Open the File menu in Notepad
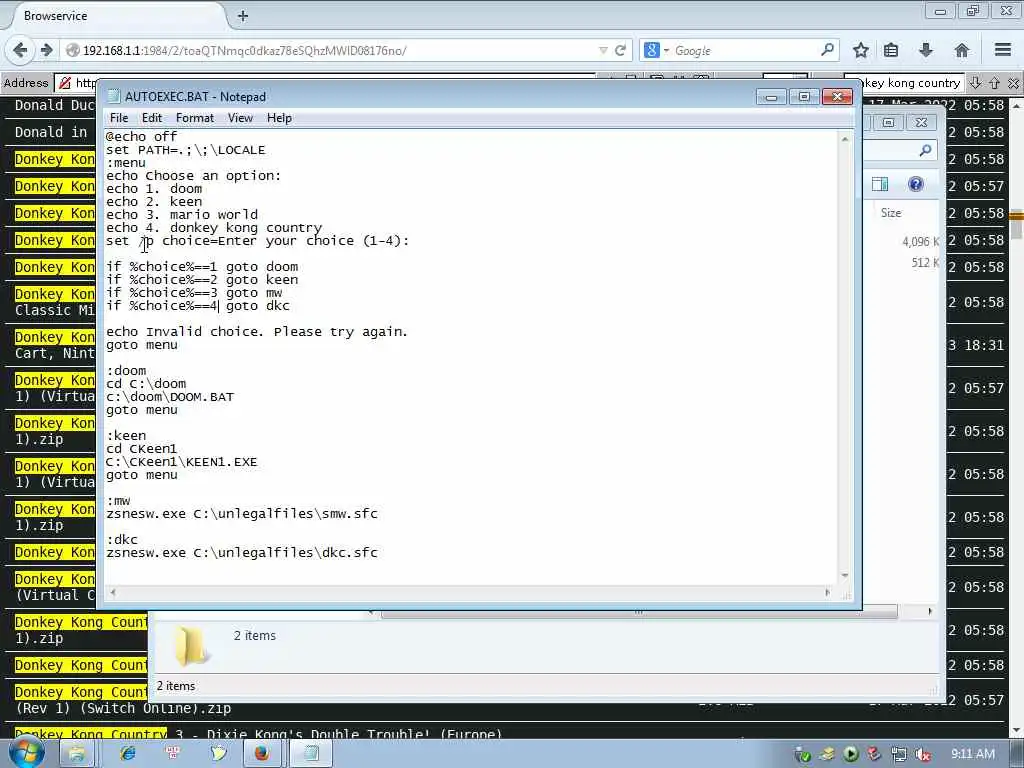Screen dimensions: 1024x768 tap(119, 118)
